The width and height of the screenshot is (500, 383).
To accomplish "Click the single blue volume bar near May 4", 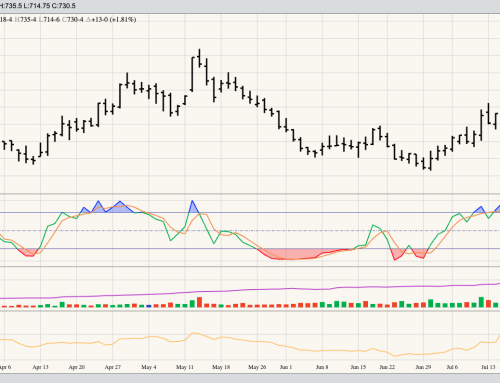I will pos(149,306).
